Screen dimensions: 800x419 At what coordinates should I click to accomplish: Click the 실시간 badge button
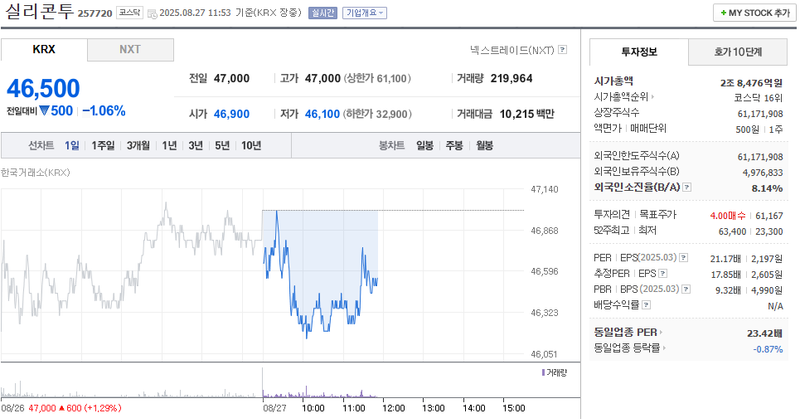tap(322, 13)
